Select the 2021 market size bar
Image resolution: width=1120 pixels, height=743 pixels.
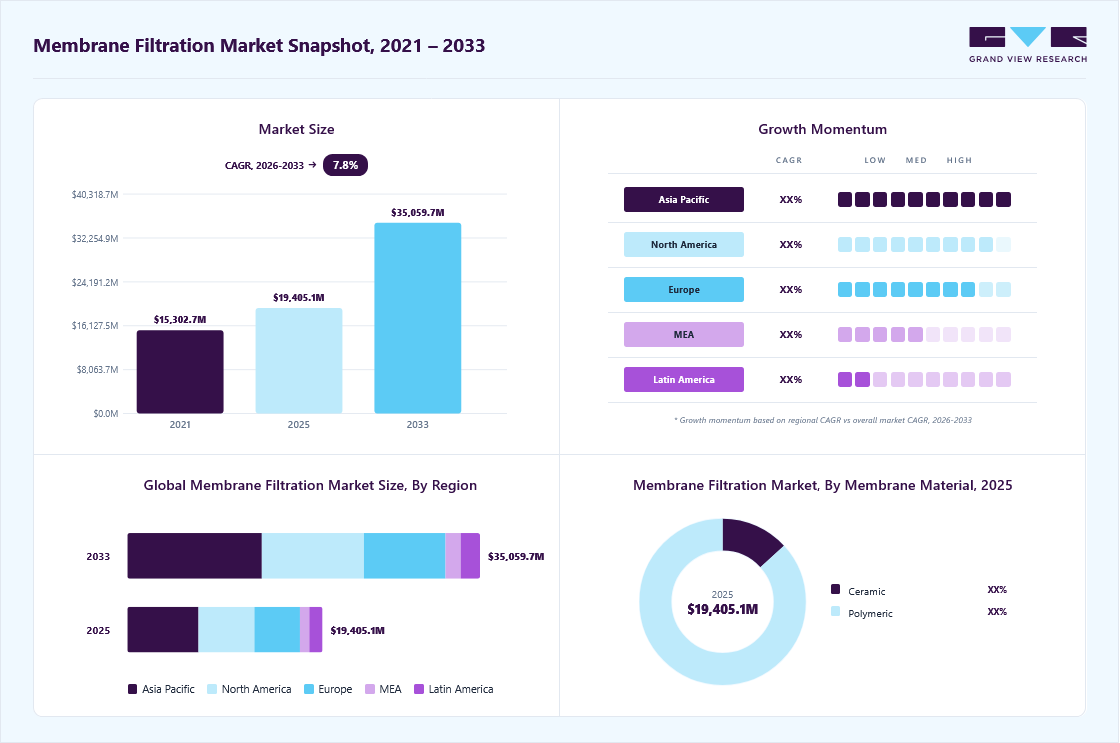pyautogui.click(x=180, y=372)
